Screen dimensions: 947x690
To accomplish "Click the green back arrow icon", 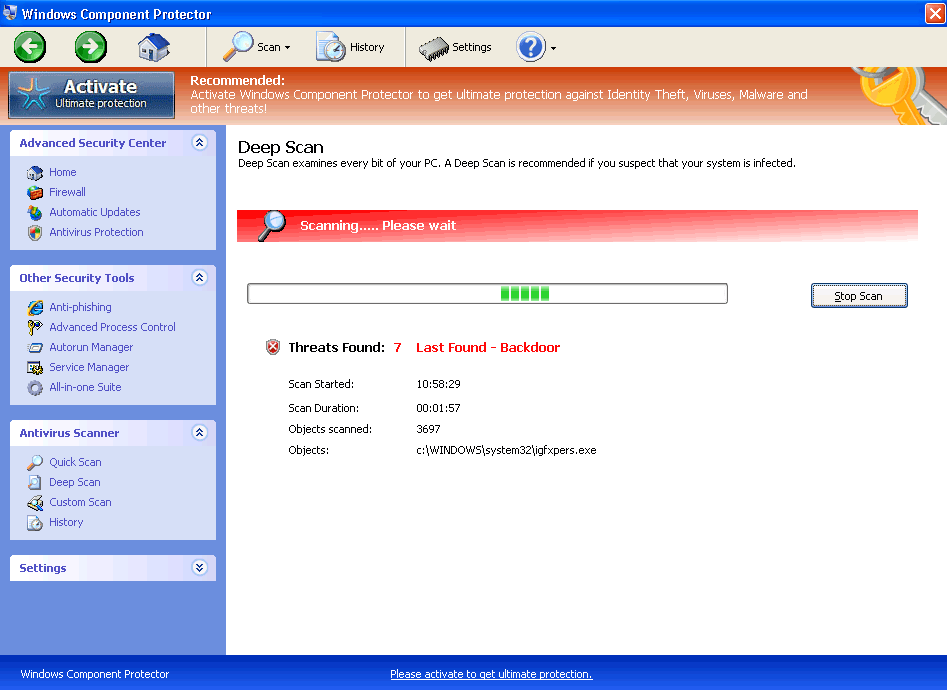I will [x=30, y=46].
